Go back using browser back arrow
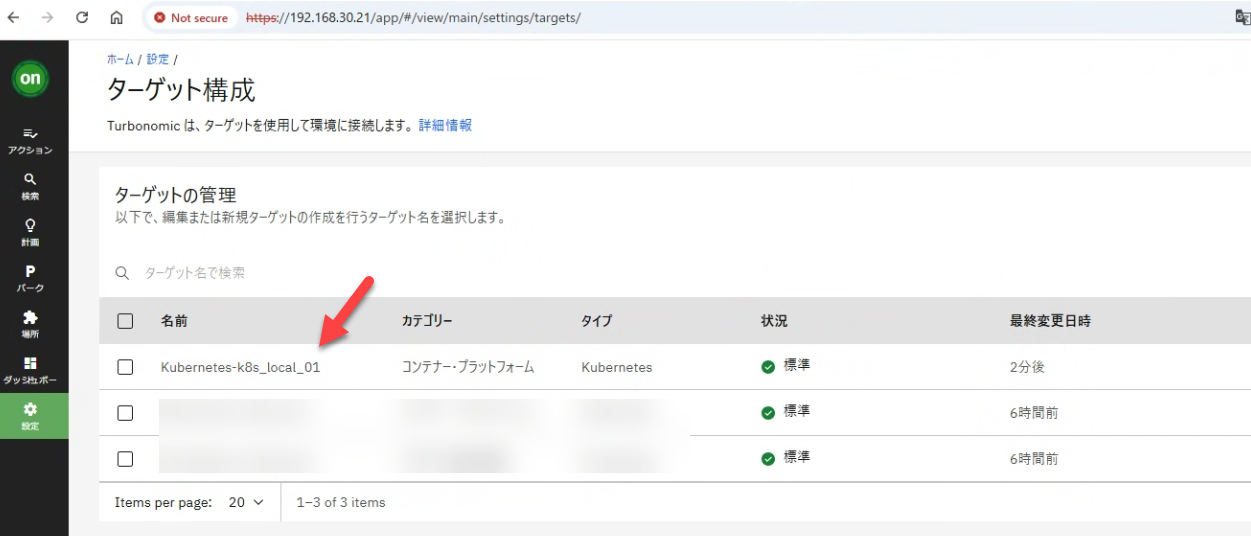 coord(13,18)
